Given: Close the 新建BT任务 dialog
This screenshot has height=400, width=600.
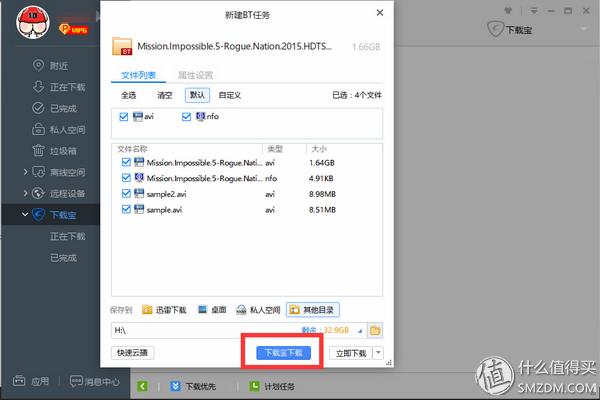Looking at the screenshot, I should [x=380, y=13].
